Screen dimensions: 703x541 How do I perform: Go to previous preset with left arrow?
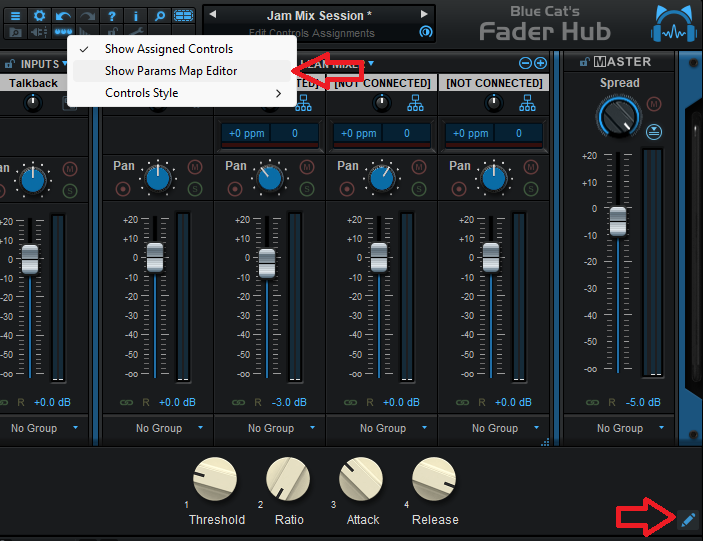click(x=213, y=14)
